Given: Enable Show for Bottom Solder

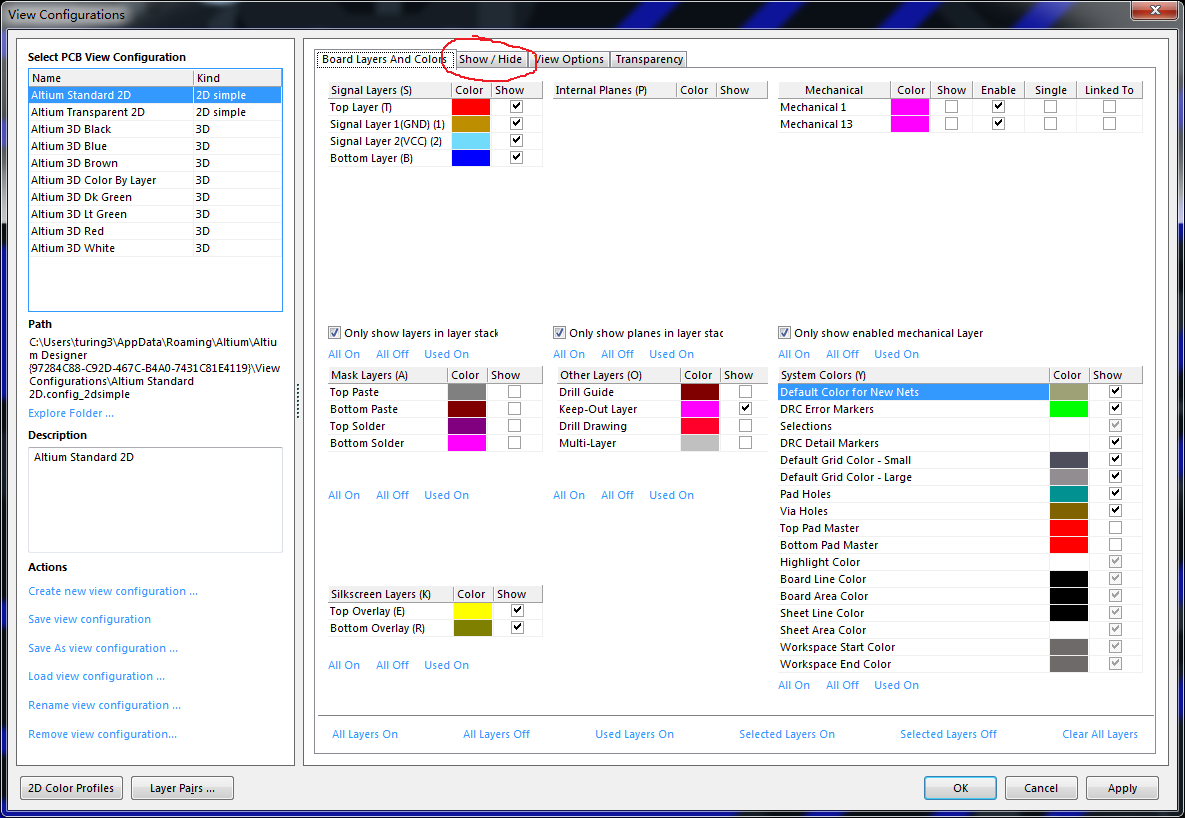Looking at the screenshot, I should click(x=515, y=443).
